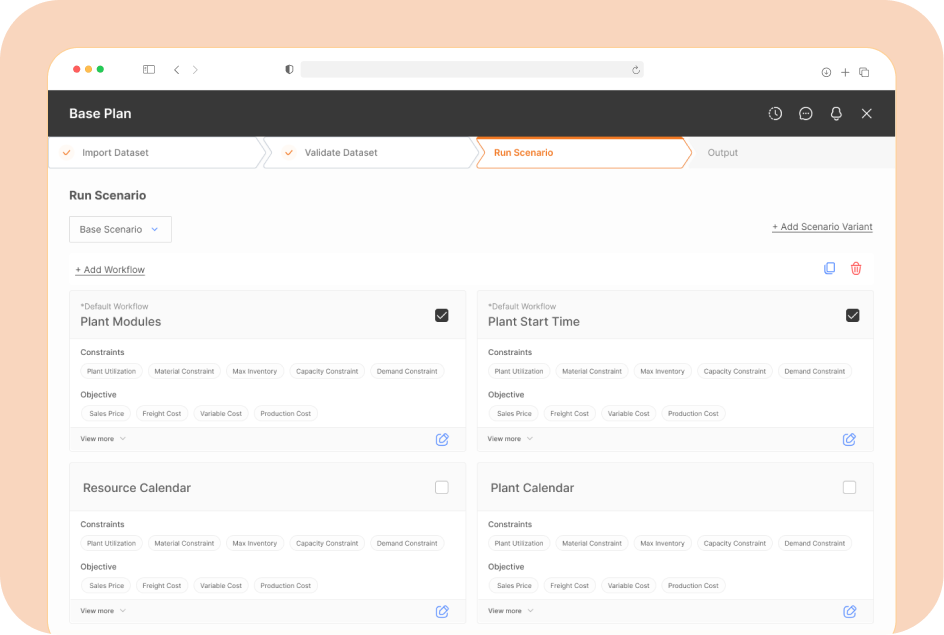Reload the page with the refresh icon

[636, 70]
